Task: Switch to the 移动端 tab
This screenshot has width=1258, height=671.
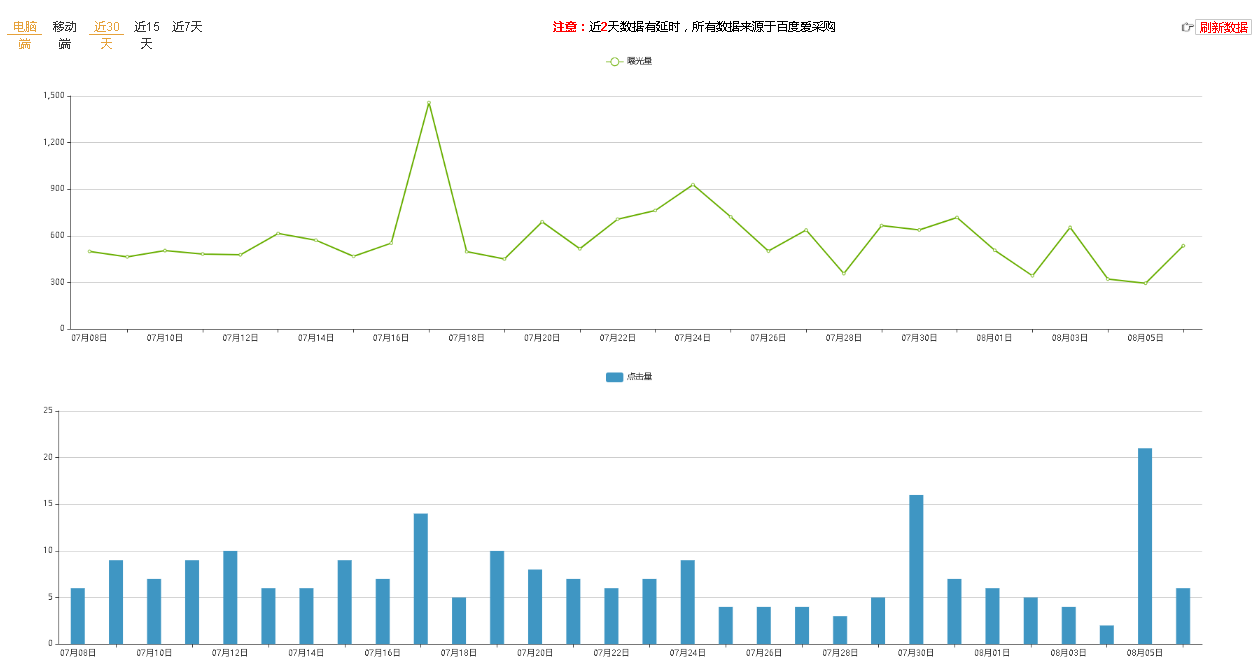Action: (65, 35)
